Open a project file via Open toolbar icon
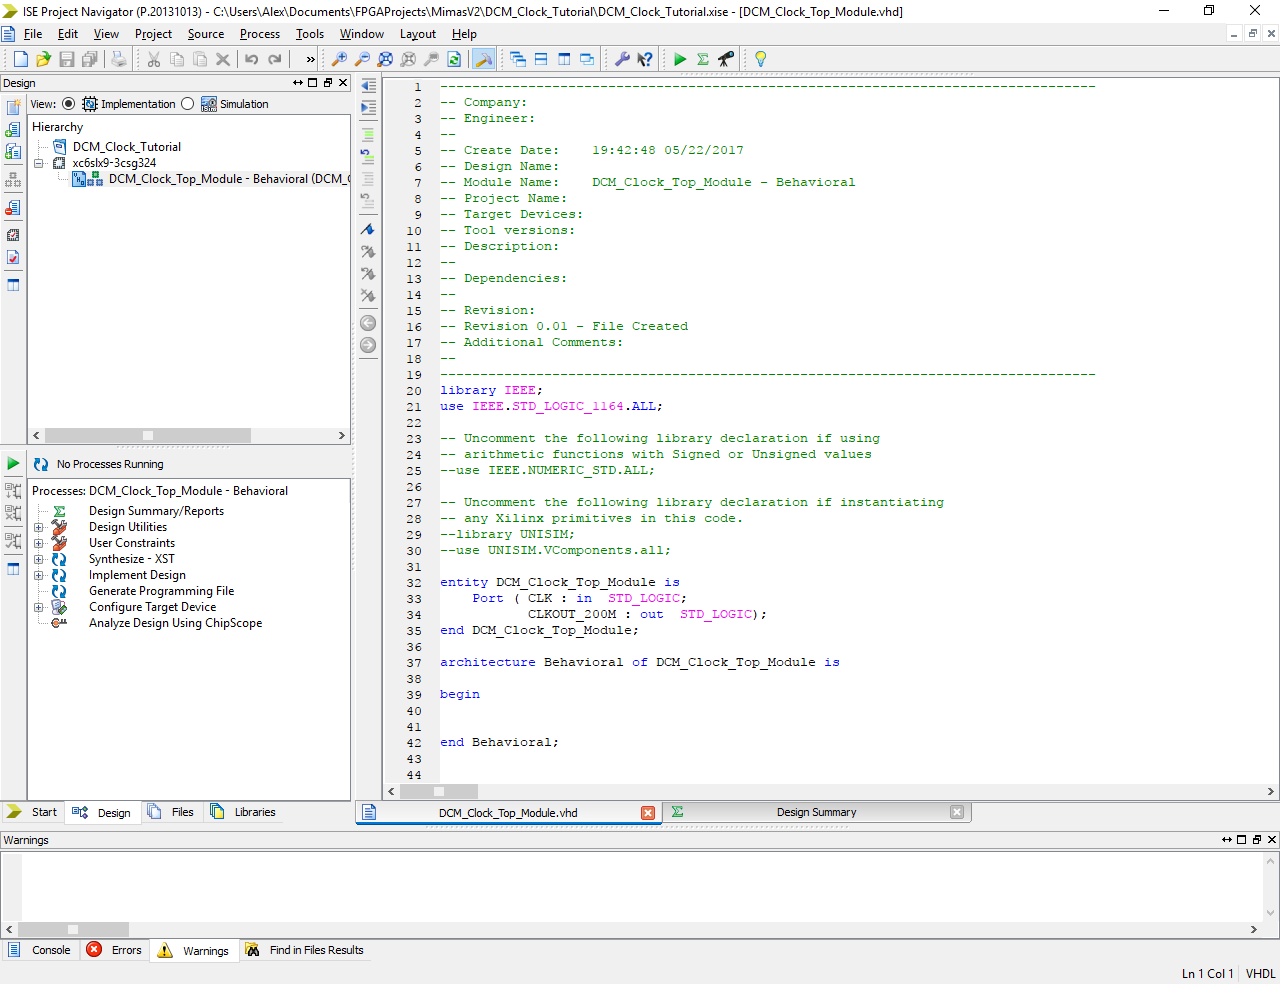This screenshot has width=1280, height=984. (44, 59)
